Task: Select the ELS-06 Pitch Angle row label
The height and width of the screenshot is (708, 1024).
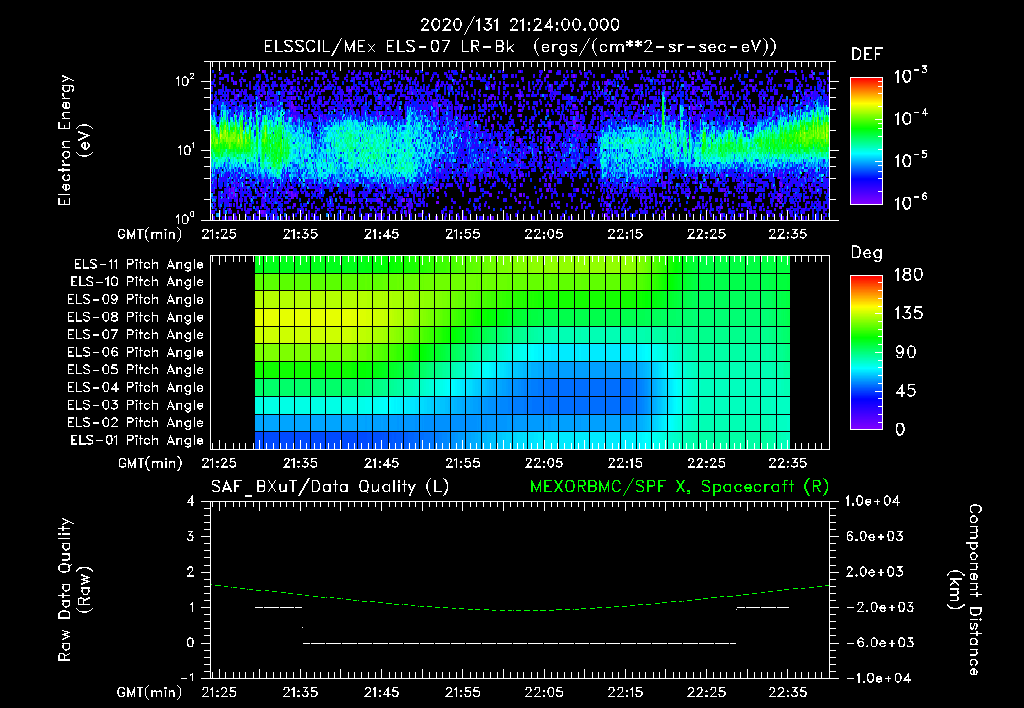Action: click(x=136, y=353)
